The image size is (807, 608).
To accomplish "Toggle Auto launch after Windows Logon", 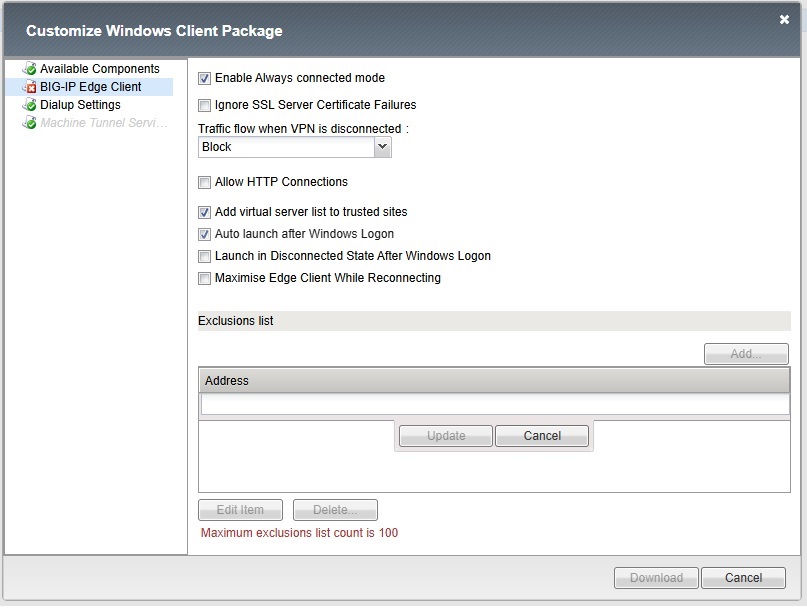I will pyautogui.click(x=205, y=235).
